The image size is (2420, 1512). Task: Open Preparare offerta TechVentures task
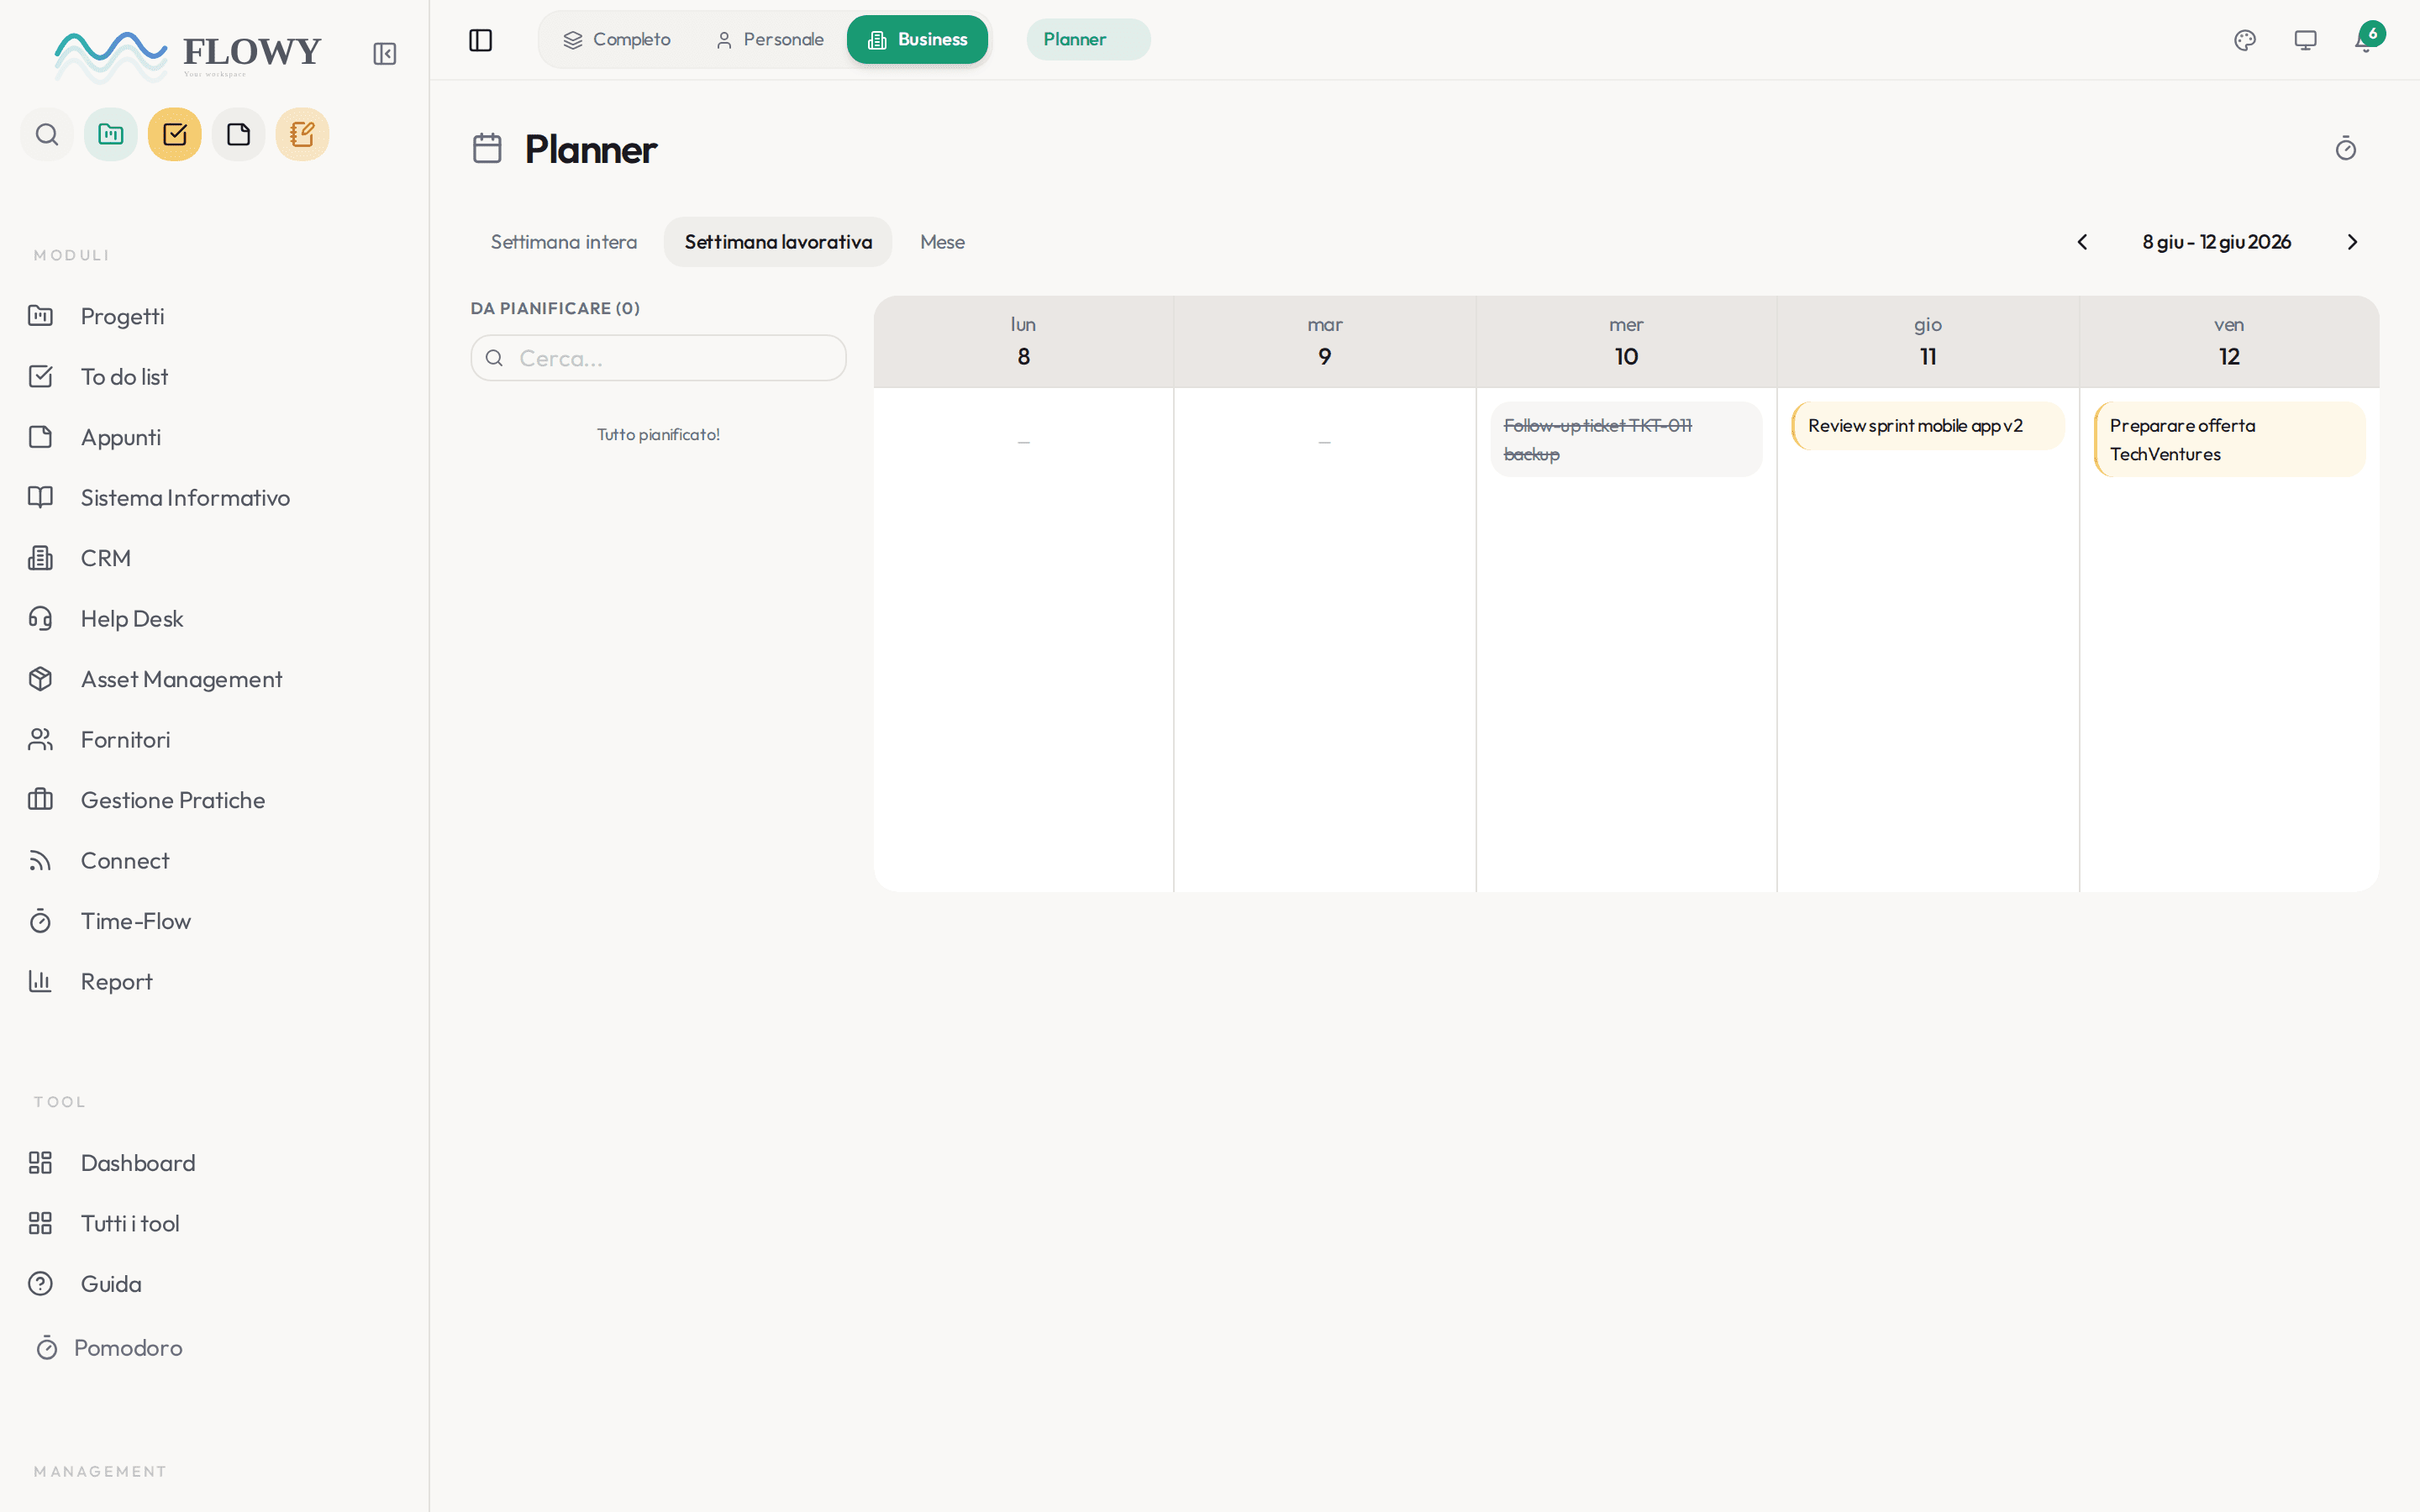2230,440
